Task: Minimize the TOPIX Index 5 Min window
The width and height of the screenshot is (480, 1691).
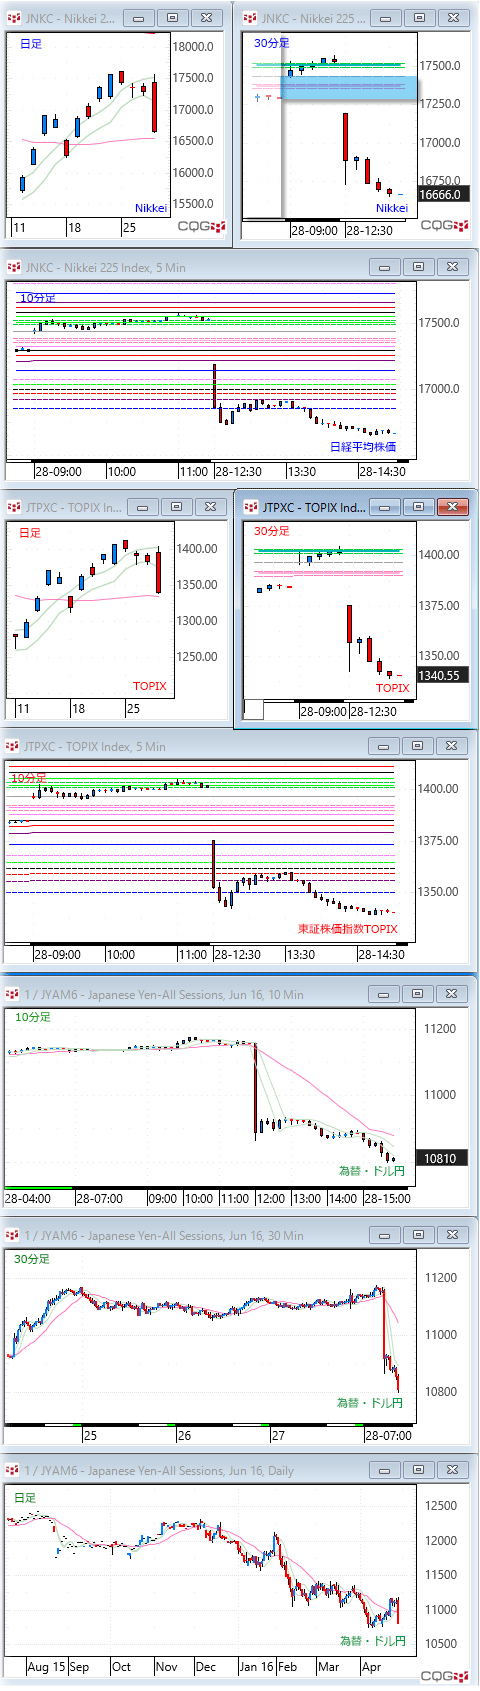Action: coord(385,746)
